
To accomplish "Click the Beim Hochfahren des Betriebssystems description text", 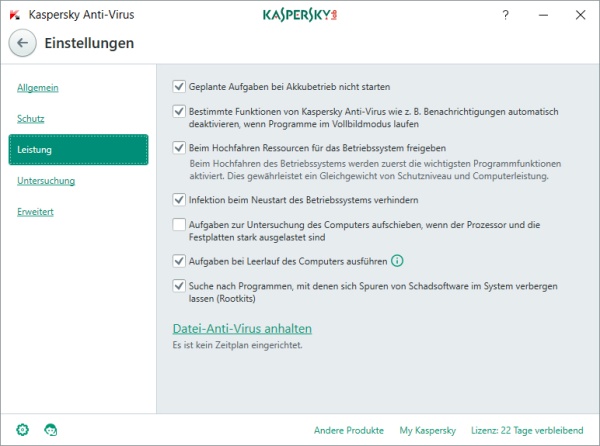I will [x=375, y=170].
